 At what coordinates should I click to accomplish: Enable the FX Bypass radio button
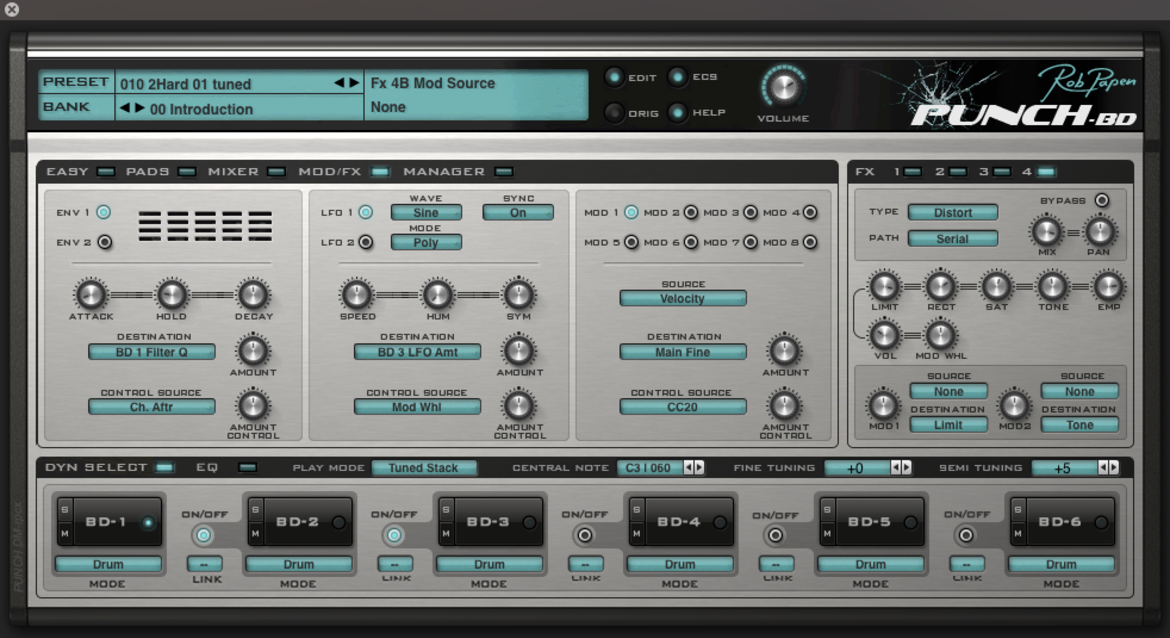tap(1101, 201)
